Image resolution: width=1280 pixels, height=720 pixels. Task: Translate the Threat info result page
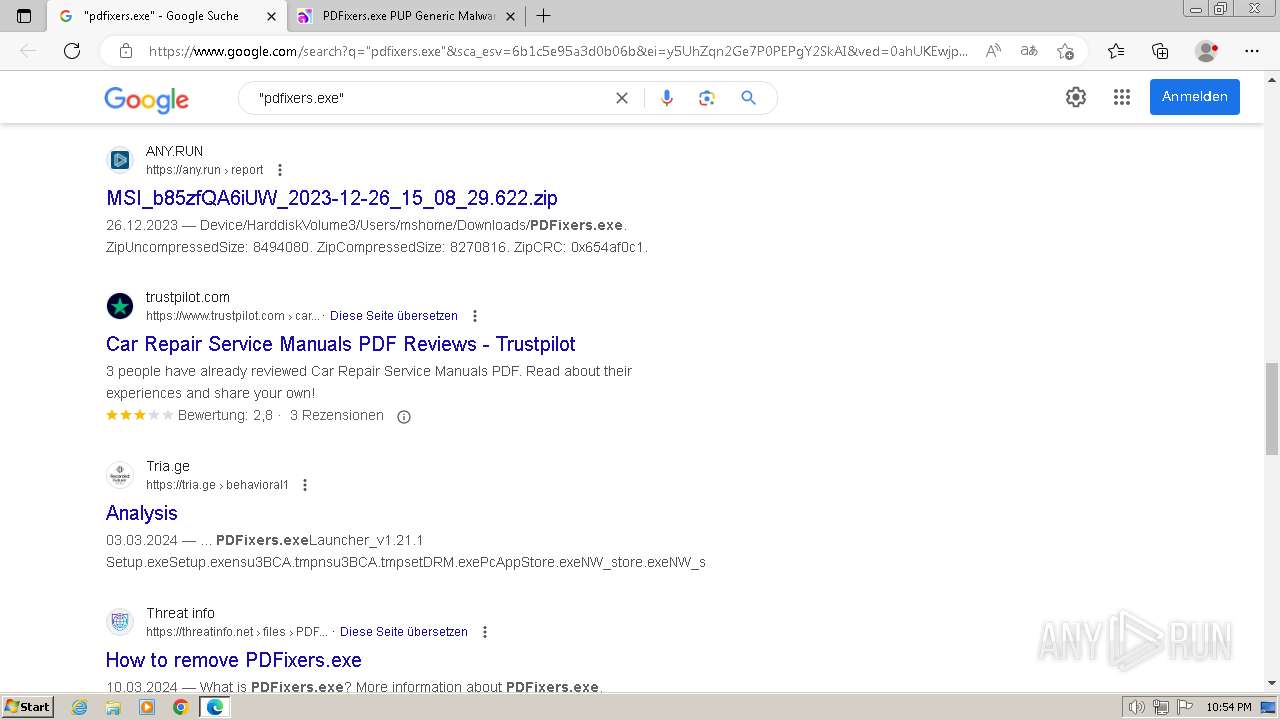404,632
